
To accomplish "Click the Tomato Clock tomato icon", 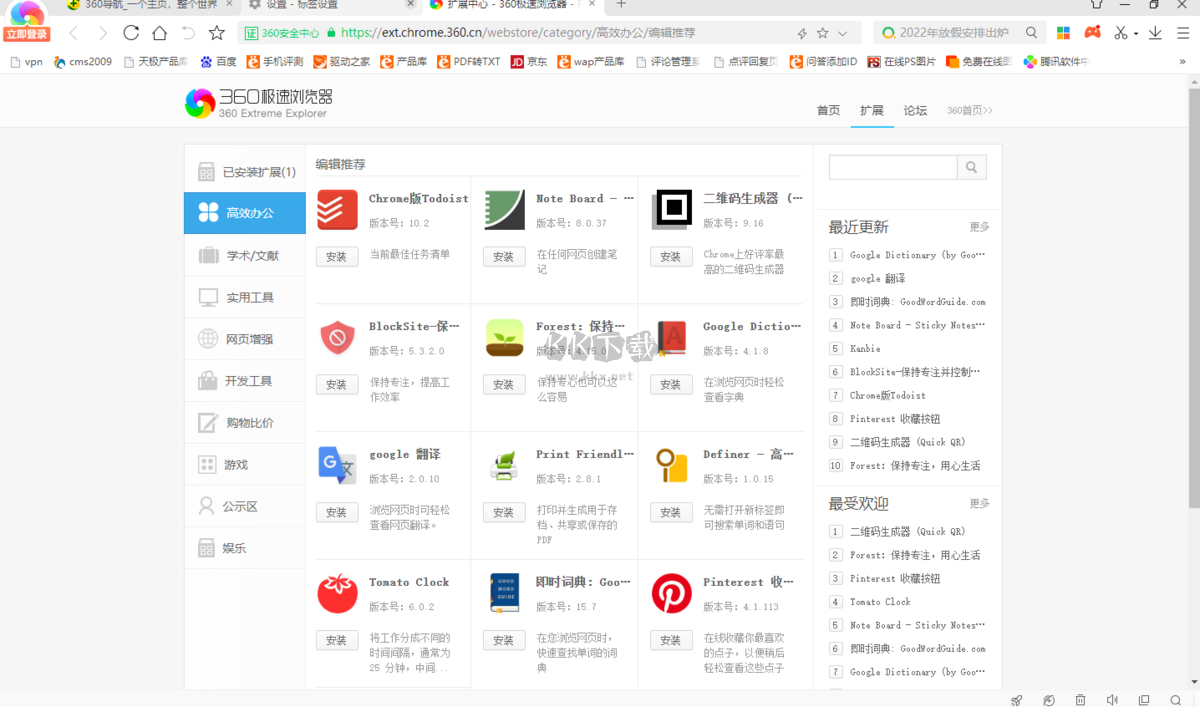I will point(337,594).
